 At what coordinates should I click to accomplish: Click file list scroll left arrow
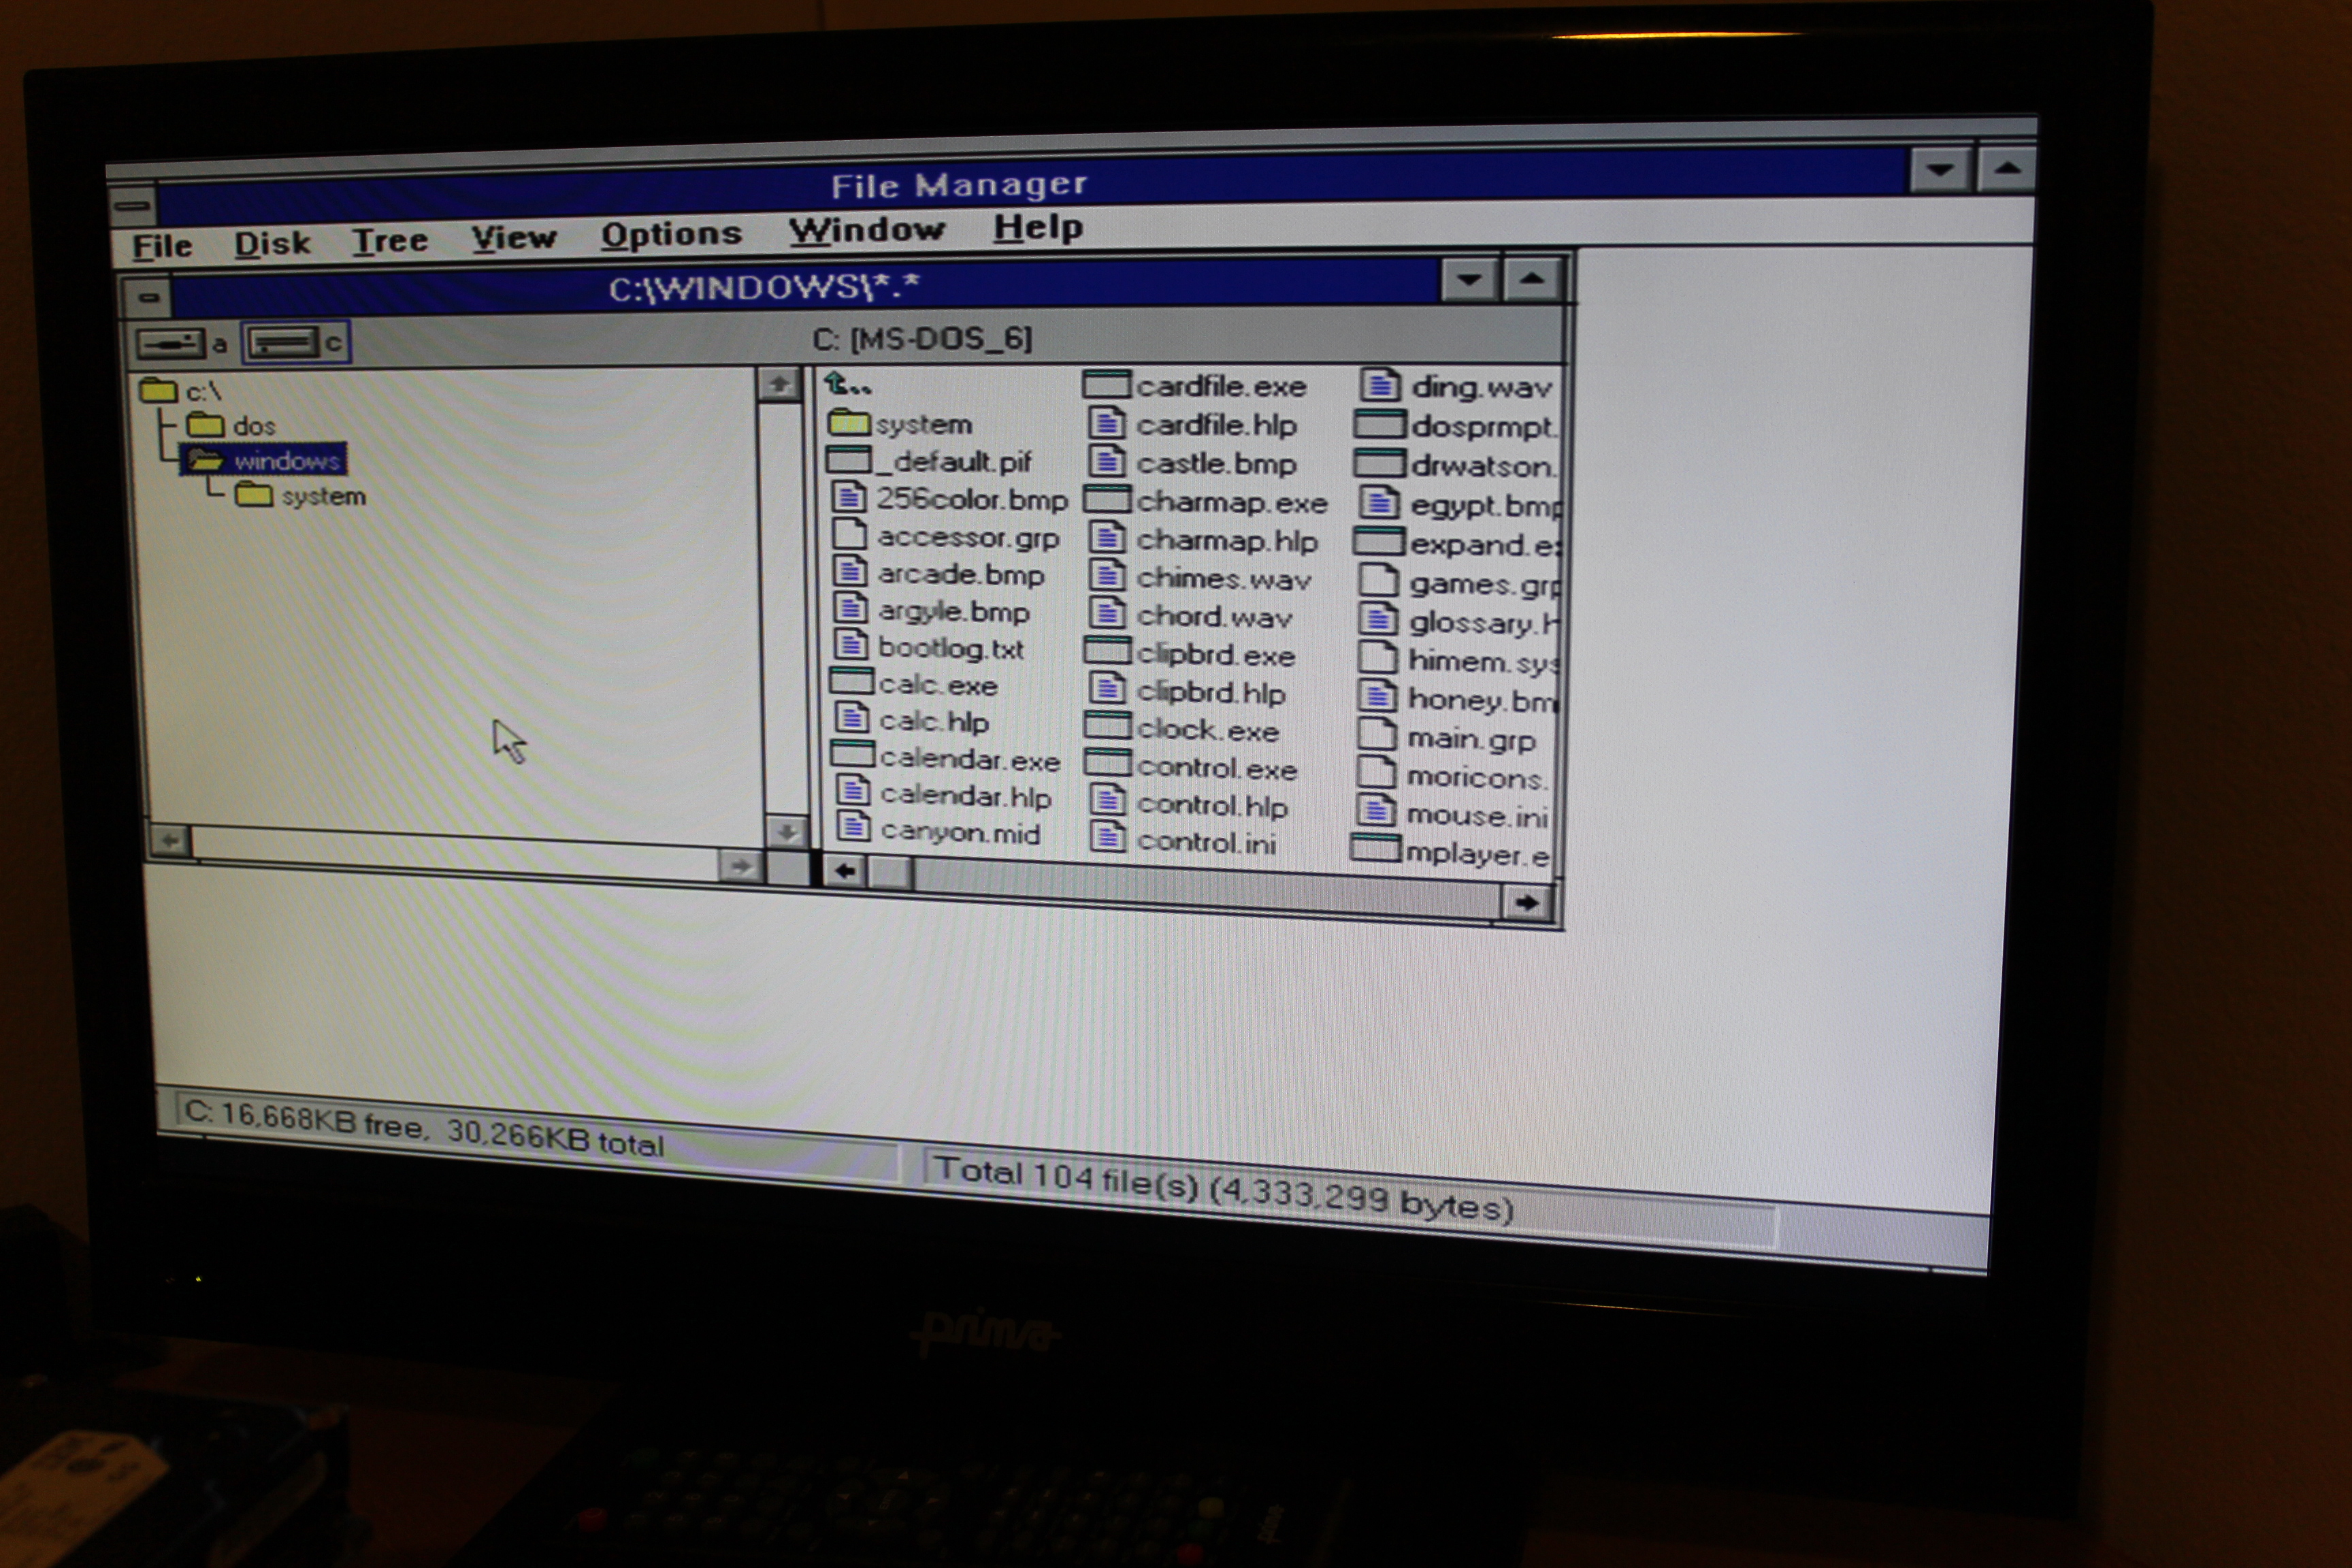tap(845, 871)
